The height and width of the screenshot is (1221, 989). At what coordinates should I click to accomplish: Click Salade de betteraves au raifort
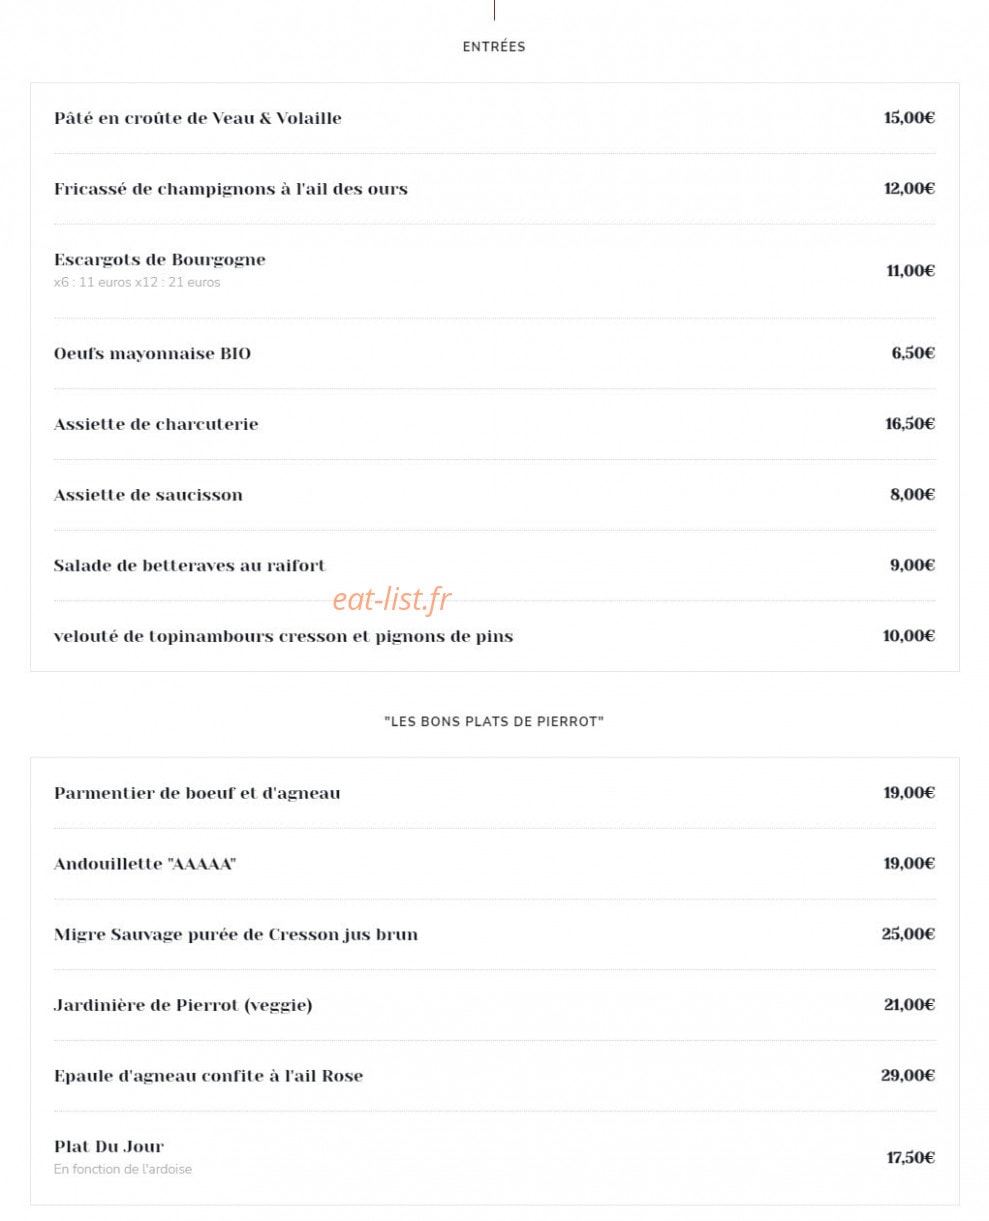190,566
